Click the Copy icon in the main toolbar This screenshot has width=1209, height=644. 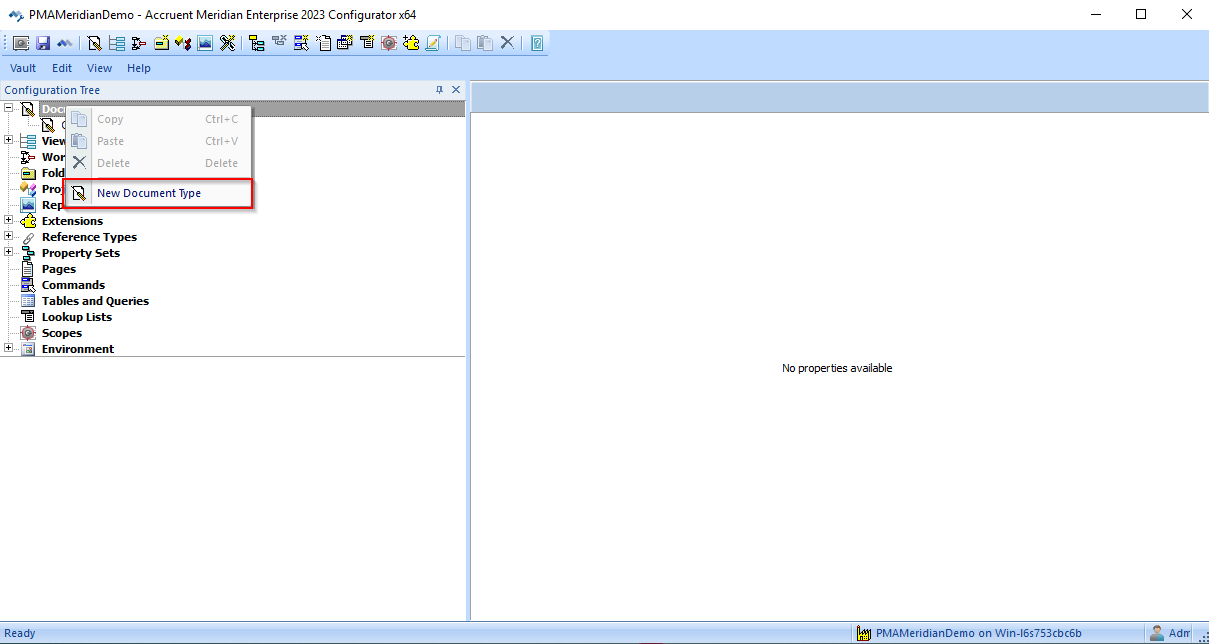pyautogui.click(x=463, y=43)
